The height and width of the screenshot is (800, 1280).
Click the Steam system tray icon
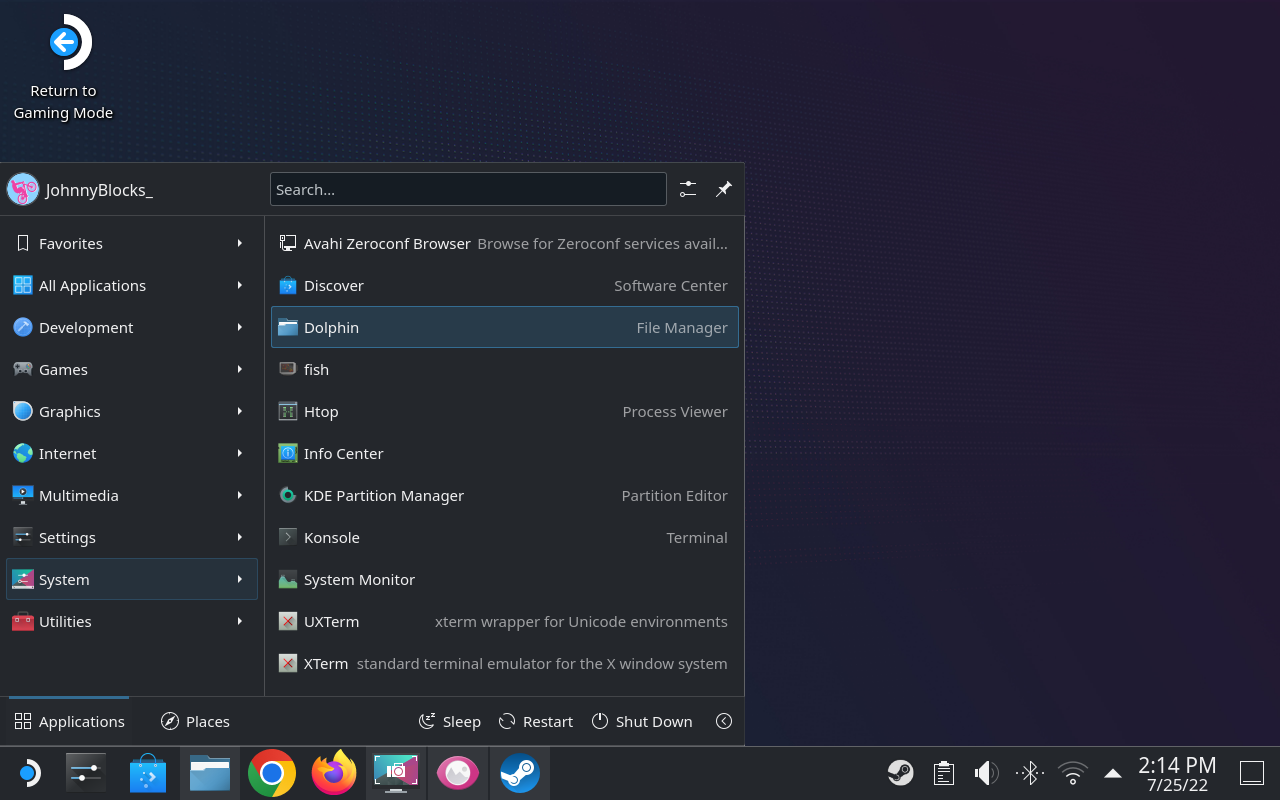coord(900,773)
